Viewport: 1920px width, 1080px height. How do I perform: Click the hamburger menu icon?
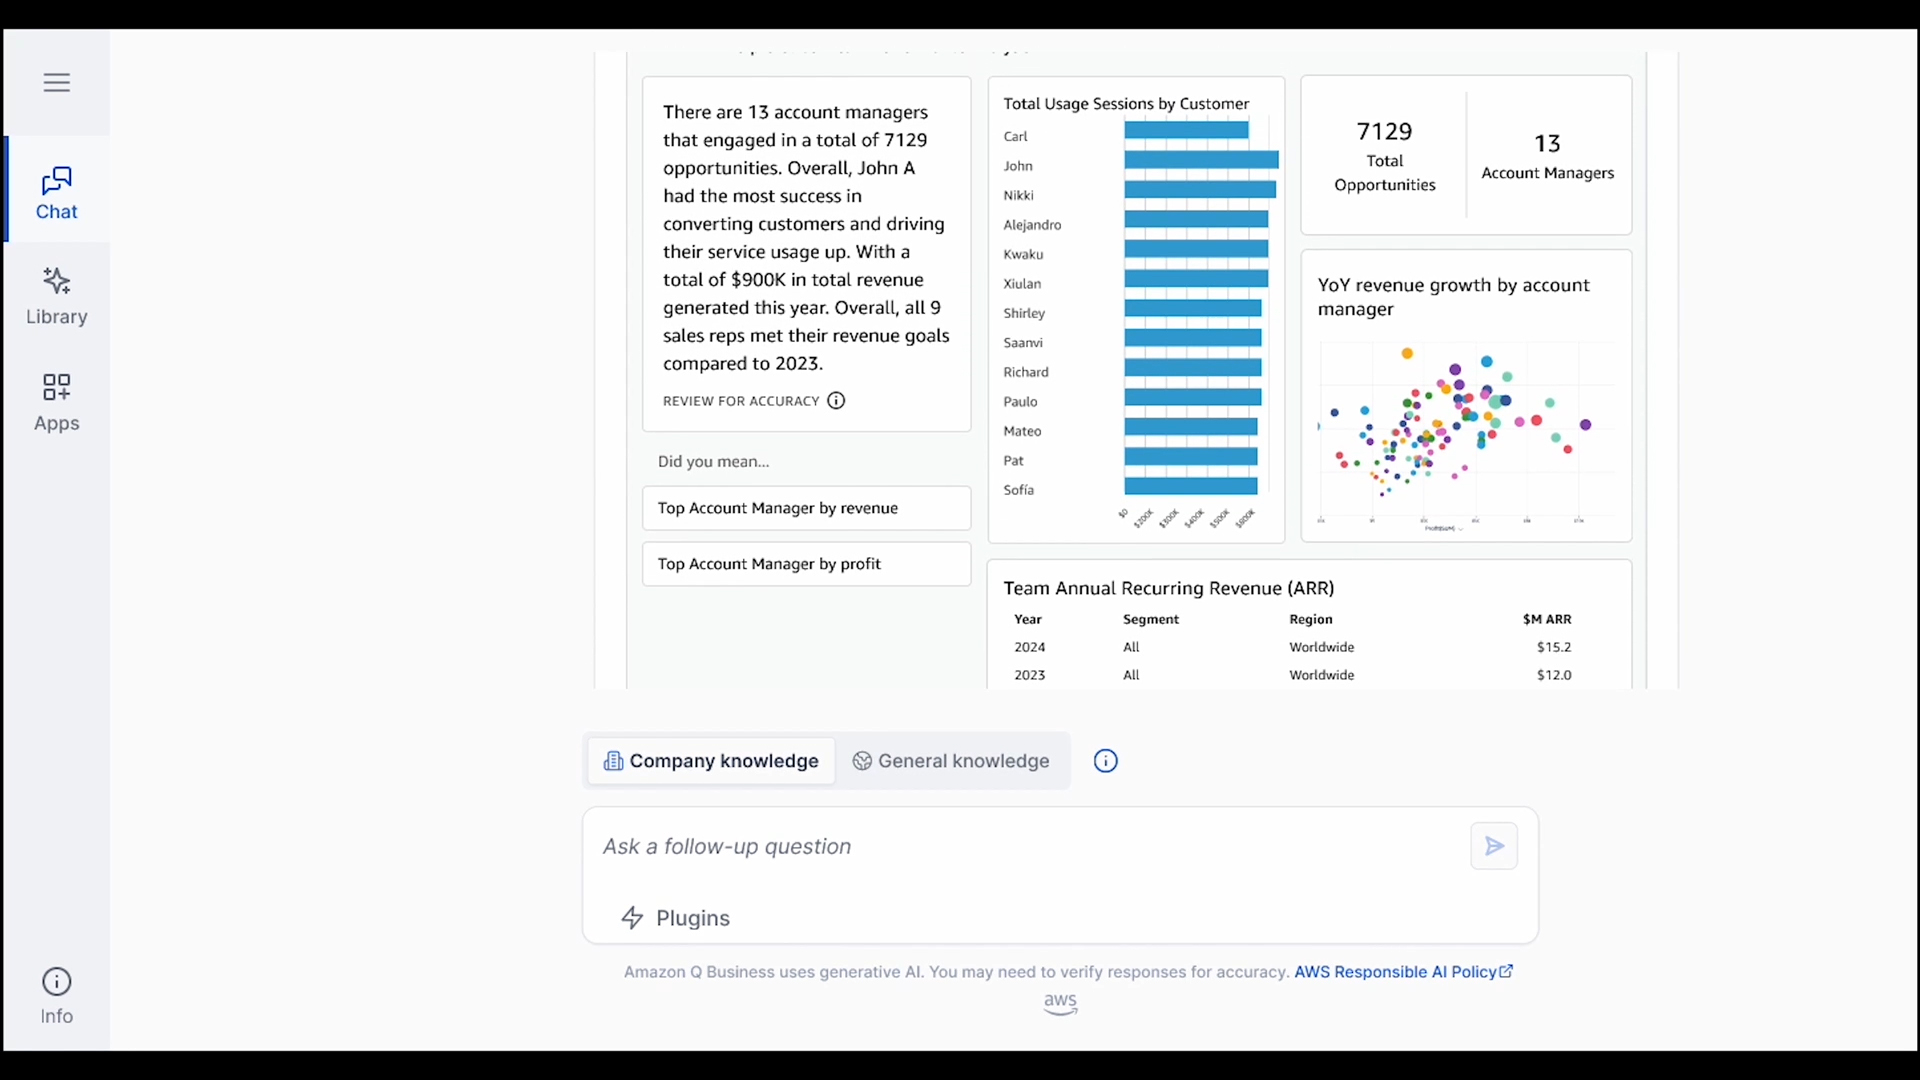[x=55, y=82]
